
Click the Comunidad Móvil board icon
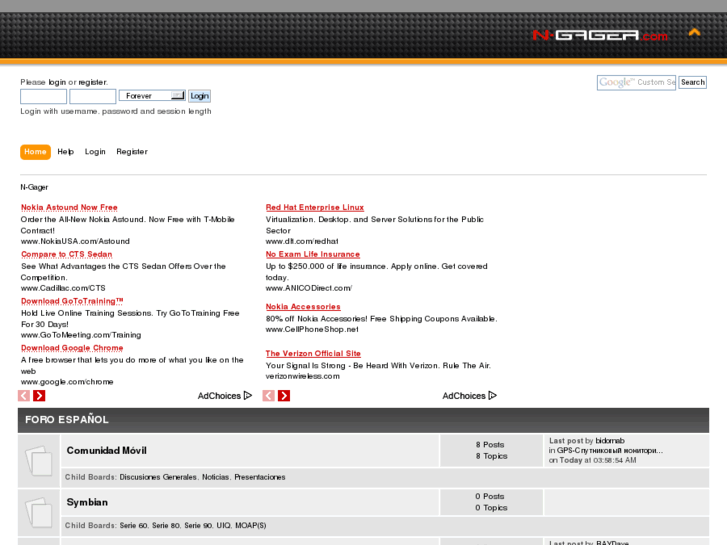click(x=39, y=460)
